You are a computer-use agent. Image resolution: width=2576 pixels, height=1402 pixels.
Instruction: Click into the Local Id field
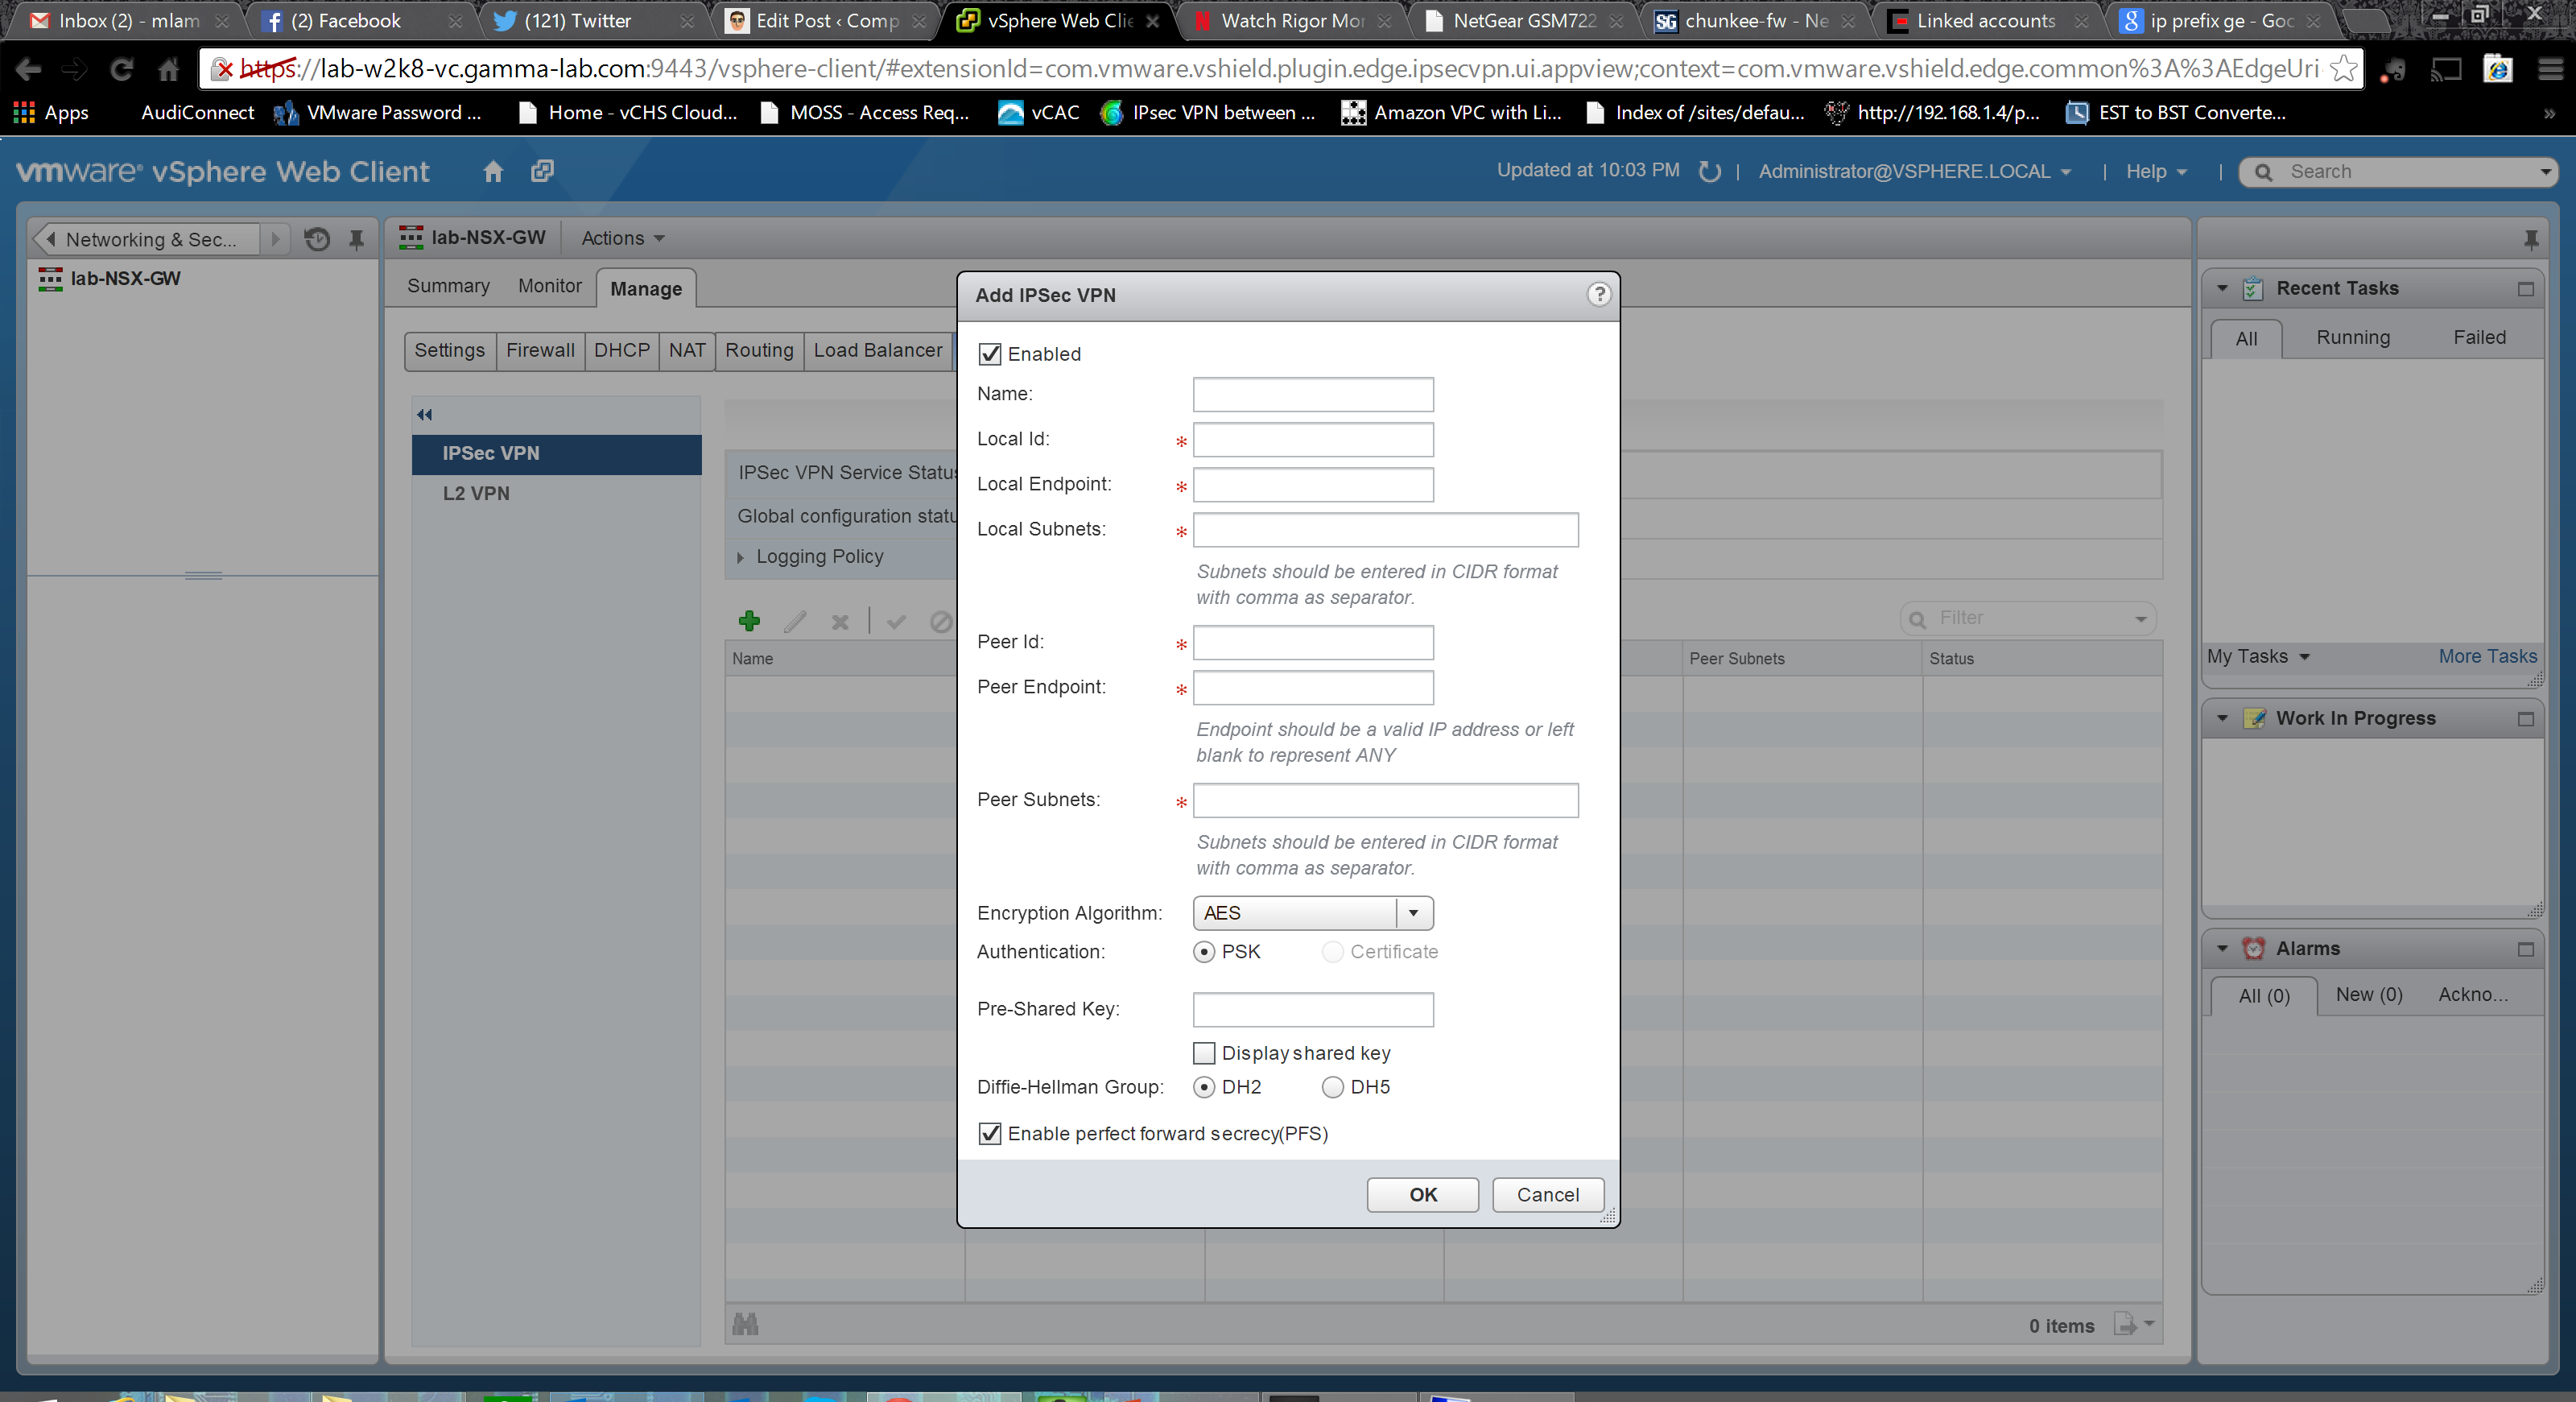click(1312, 439)
